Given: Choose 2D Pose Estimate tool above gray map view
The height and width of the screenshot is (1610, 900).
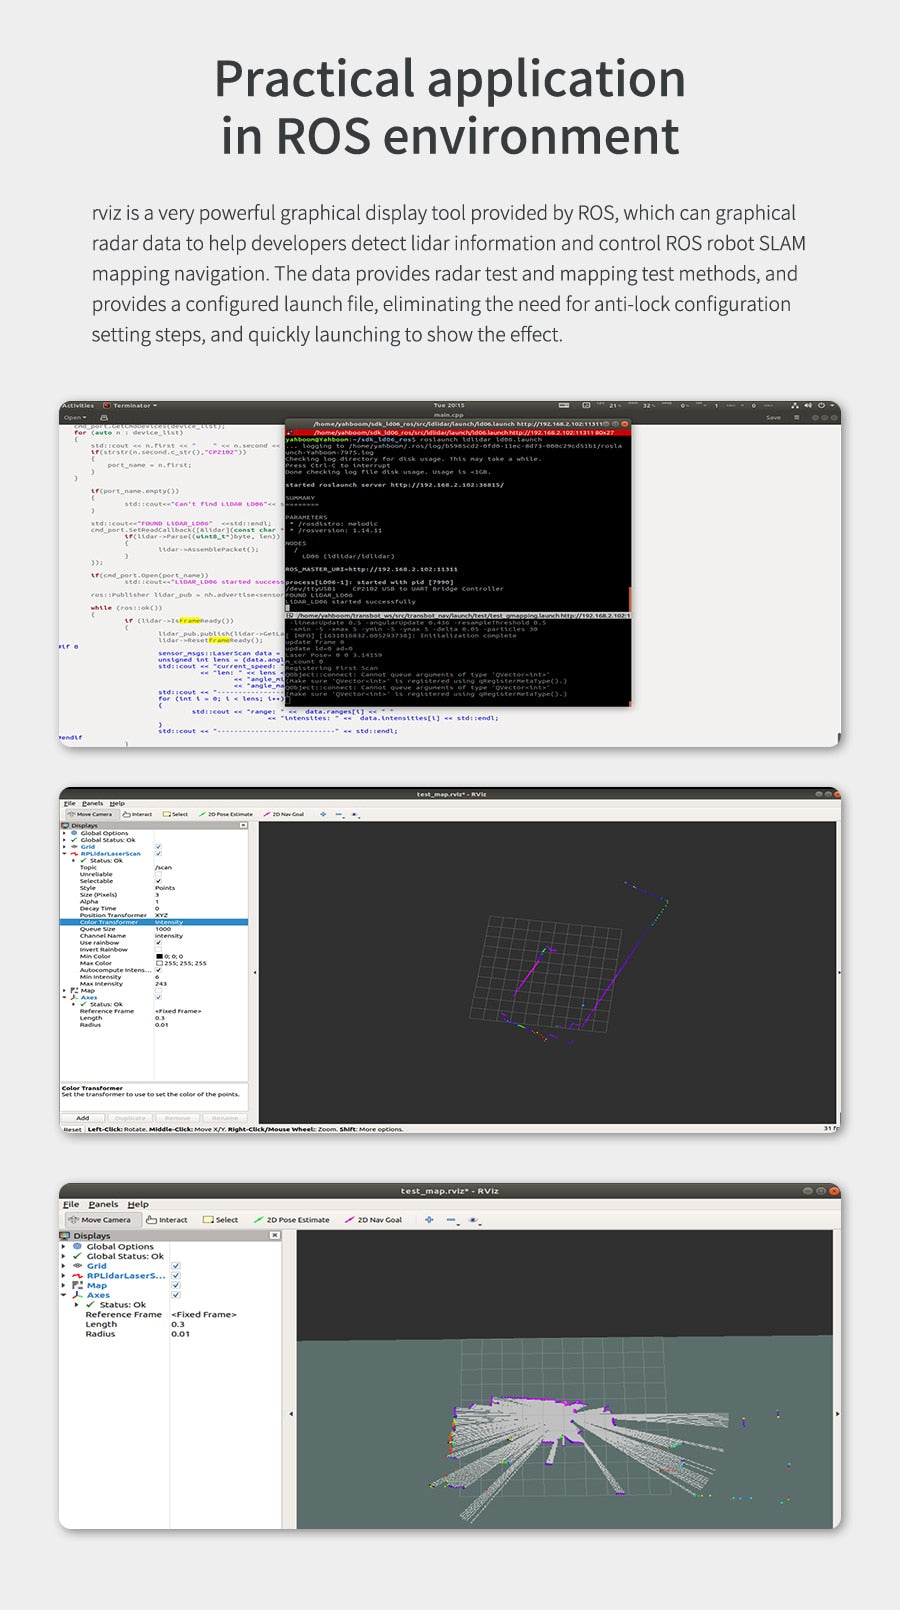Looking at the screenshot, I should [x=291, y=1220].
